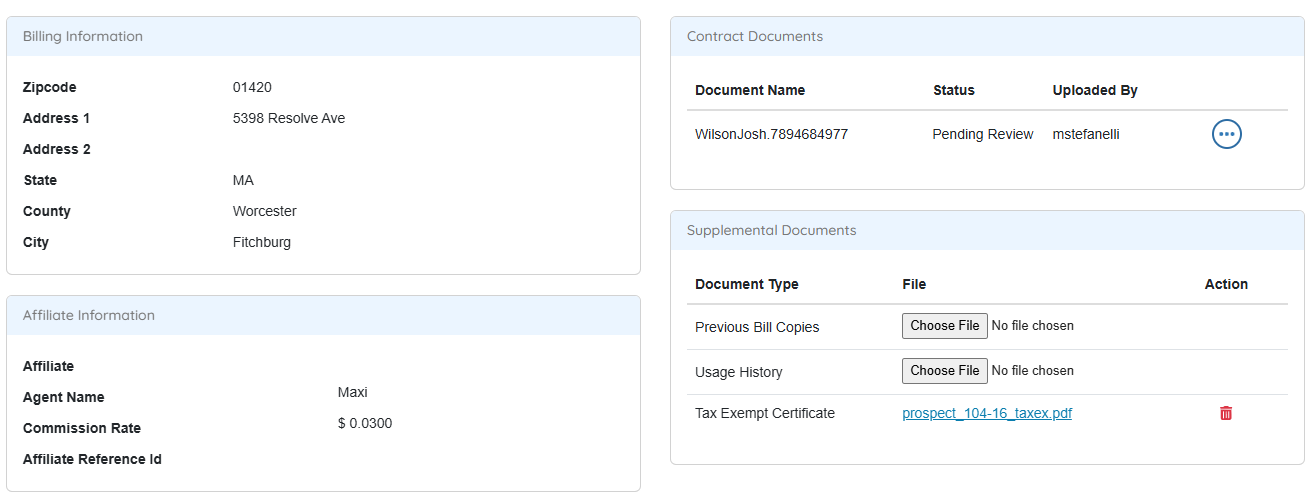Open the prospect_104-16_taxex.pdf link
The image size is (1315, 504).
(986, 413)
